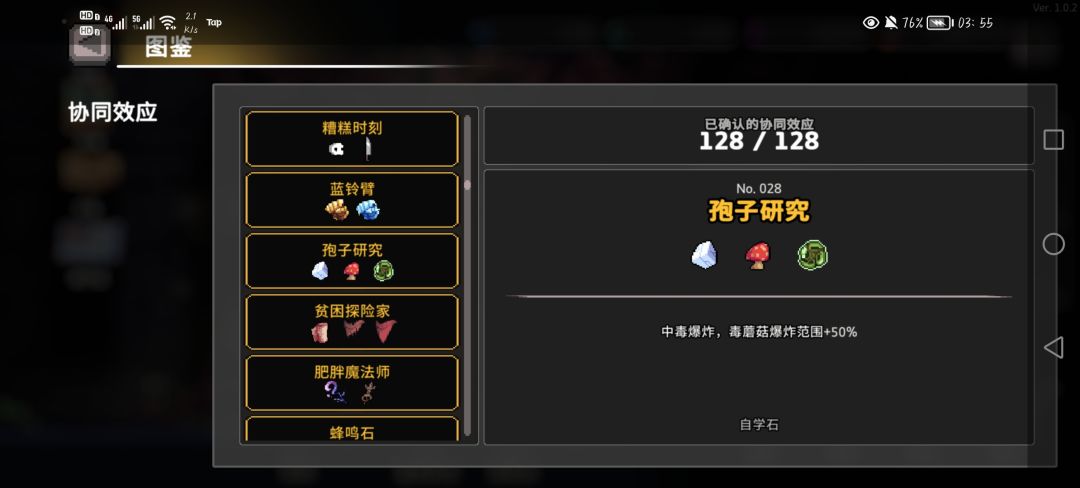
Task: Choose the 贫困探险家 synergy entry
Action: click(x=352, y=322)
